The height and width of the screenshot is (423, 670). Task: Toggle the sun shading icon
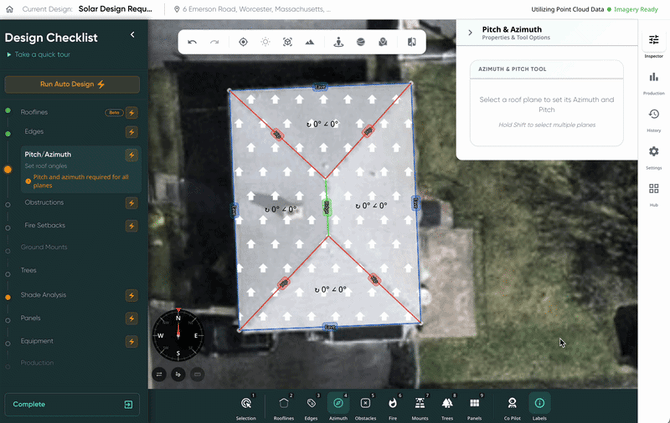click(x=265, y=42)
